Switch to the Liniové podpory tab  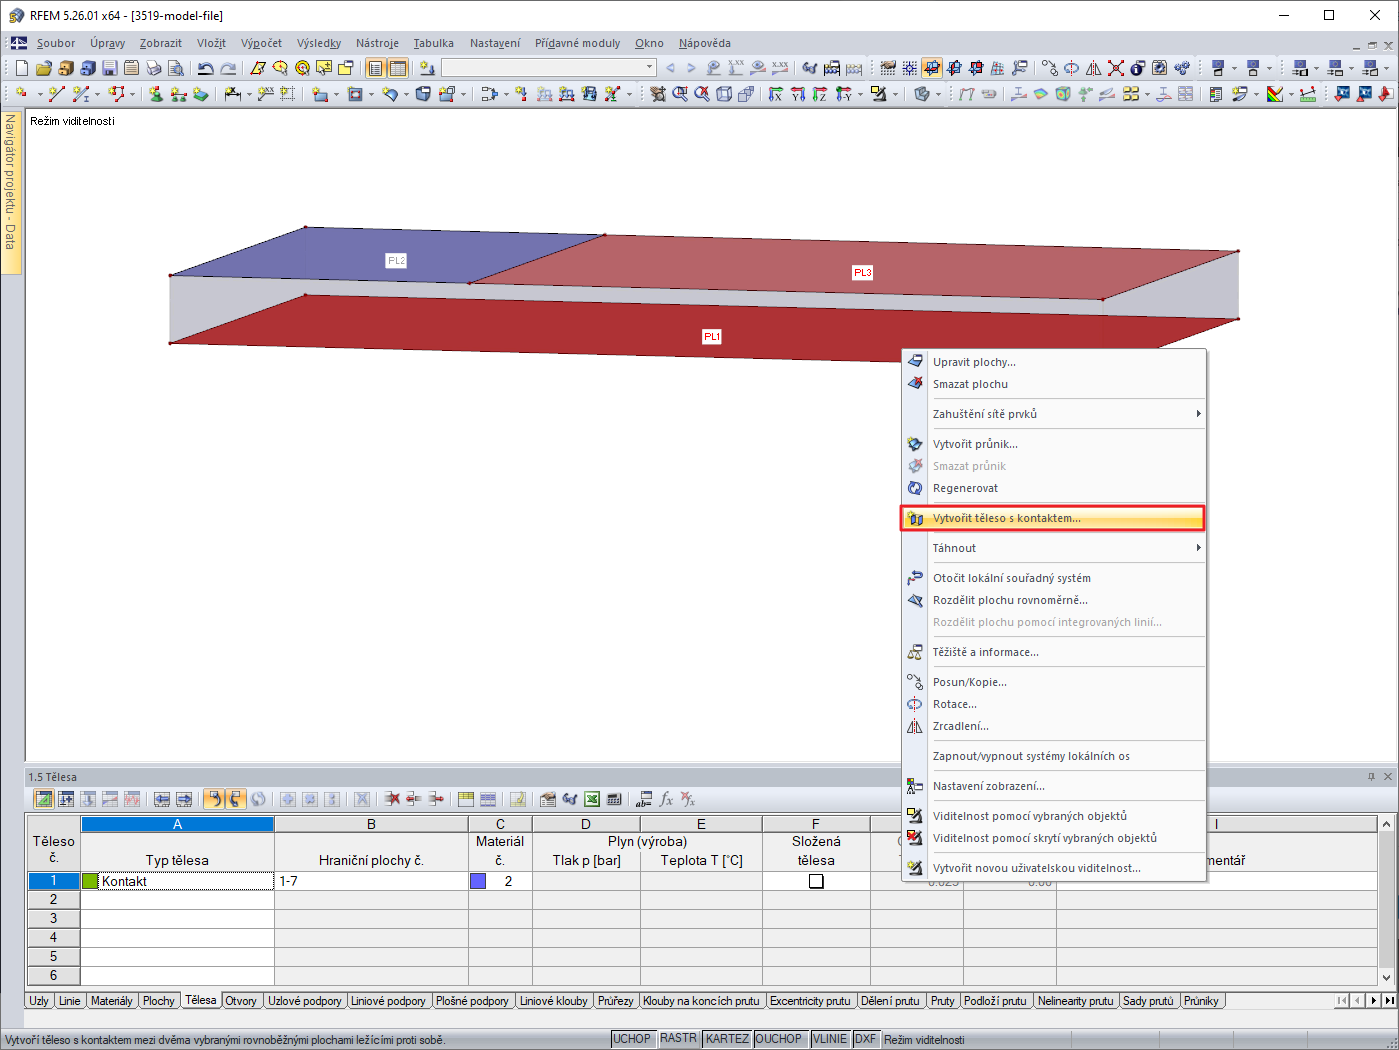[388, 1001]
